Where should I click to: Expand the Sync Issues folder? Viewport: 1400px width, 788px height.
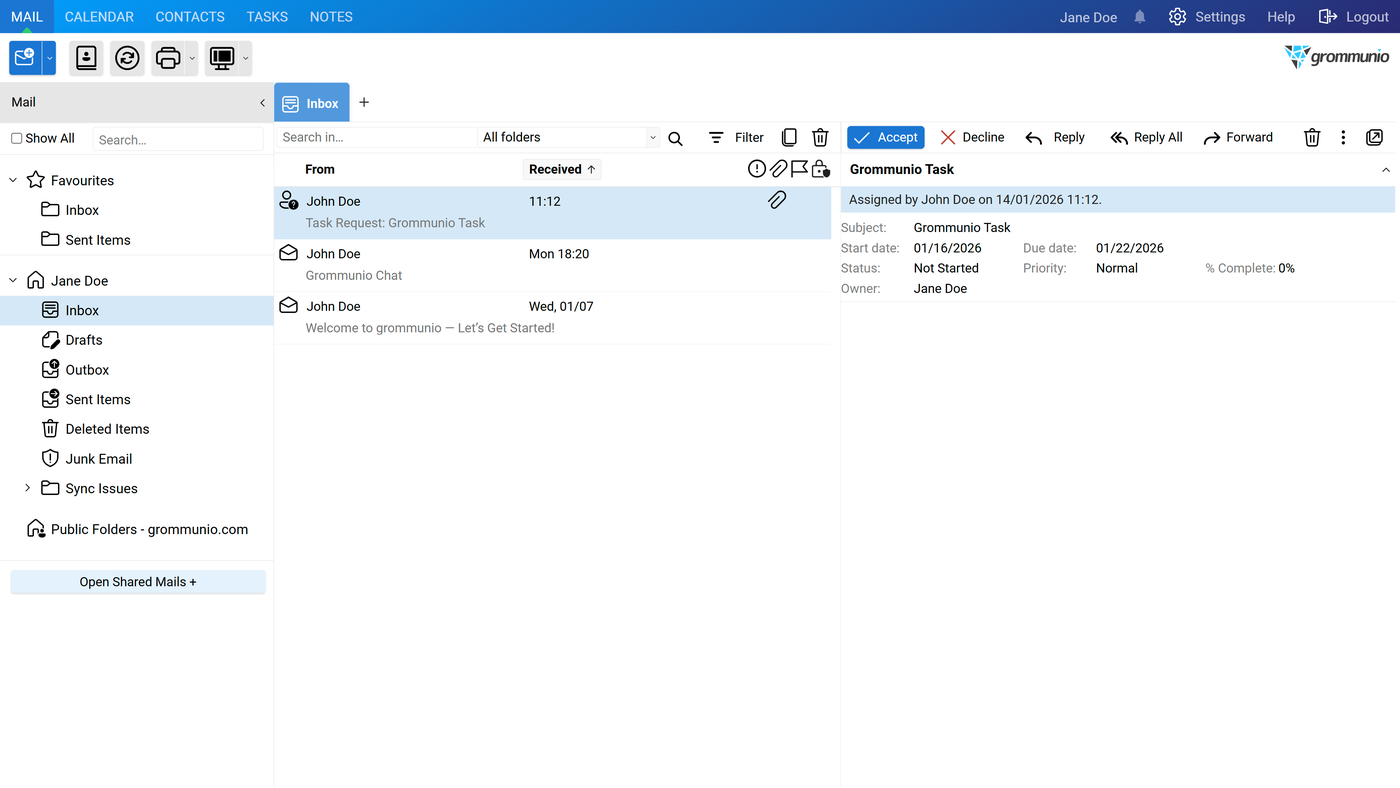point(27,488)
